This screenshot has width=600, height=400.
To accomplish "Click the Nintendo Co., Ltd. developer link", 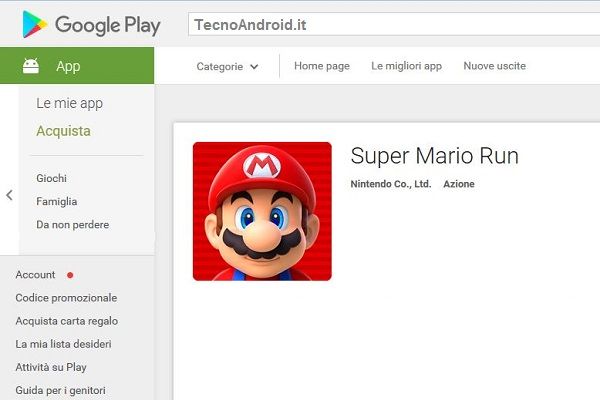I will (391, 184).
